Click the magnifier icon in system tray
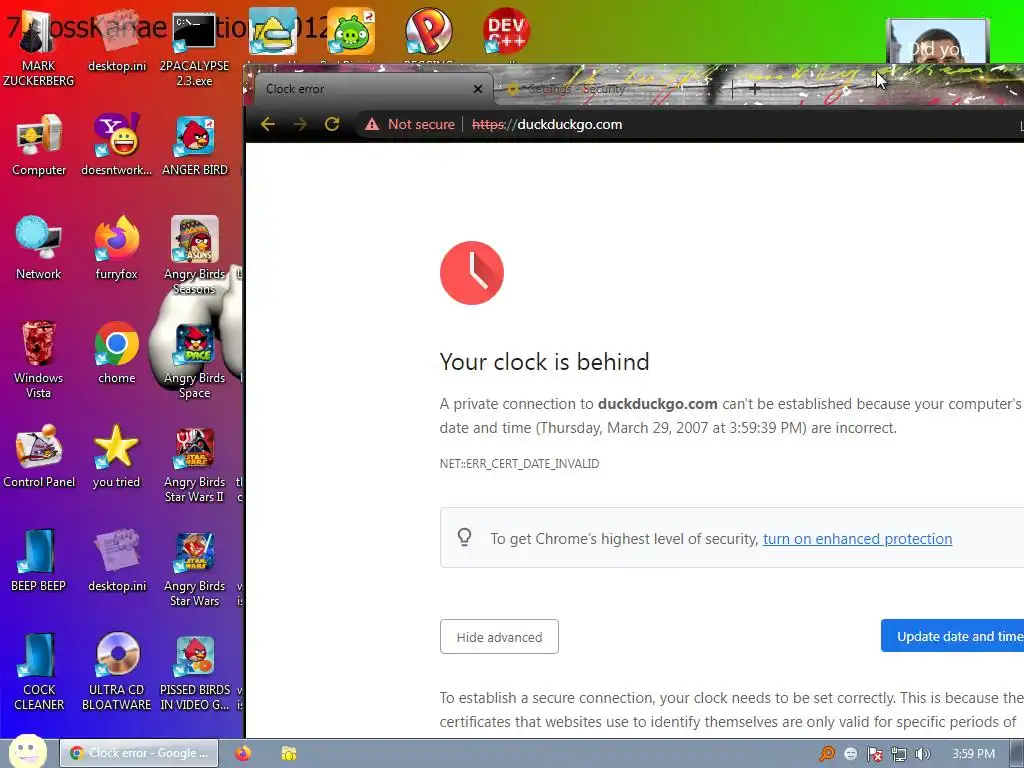This screenshot has width=1024, height=768. click(826, 754)
